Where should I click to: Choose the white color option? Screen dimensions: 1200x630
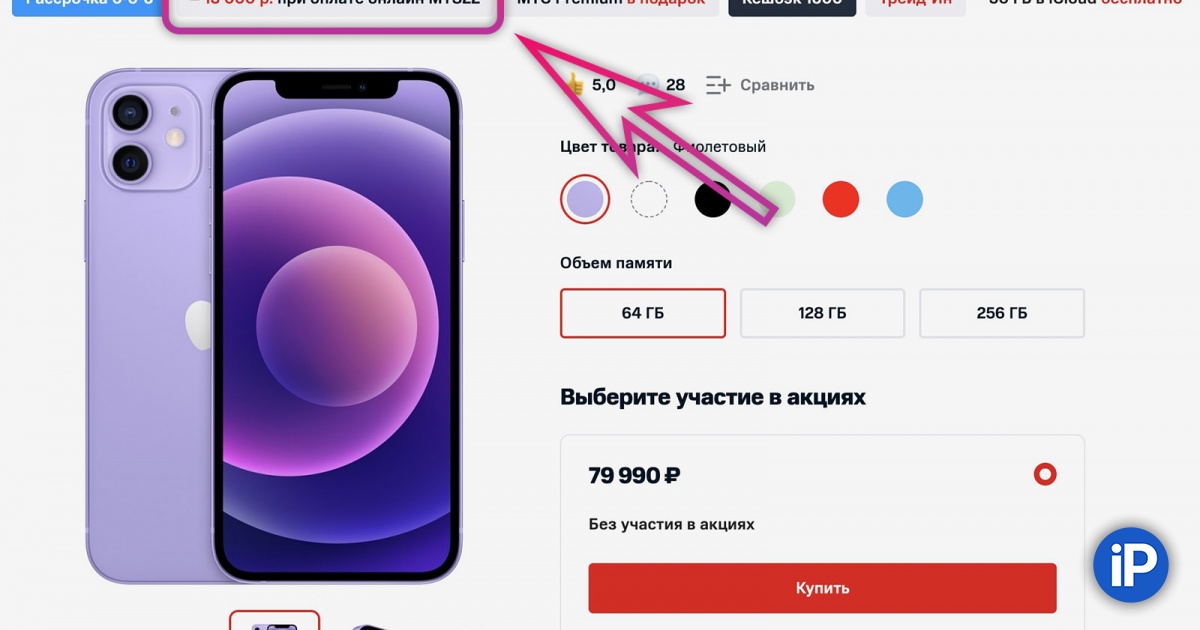click(649, 199)
